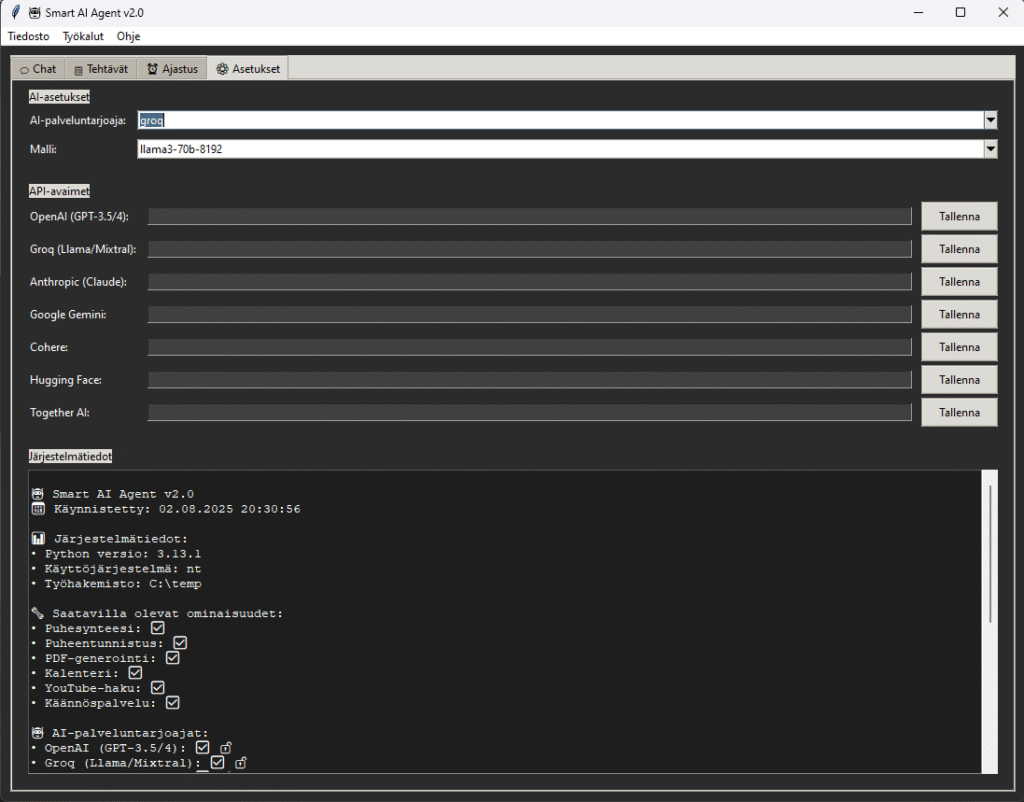Click the wrench icon before Saatavilla olevat ominaisuudet
The image size is (1024, 802).
coord(38,613)
